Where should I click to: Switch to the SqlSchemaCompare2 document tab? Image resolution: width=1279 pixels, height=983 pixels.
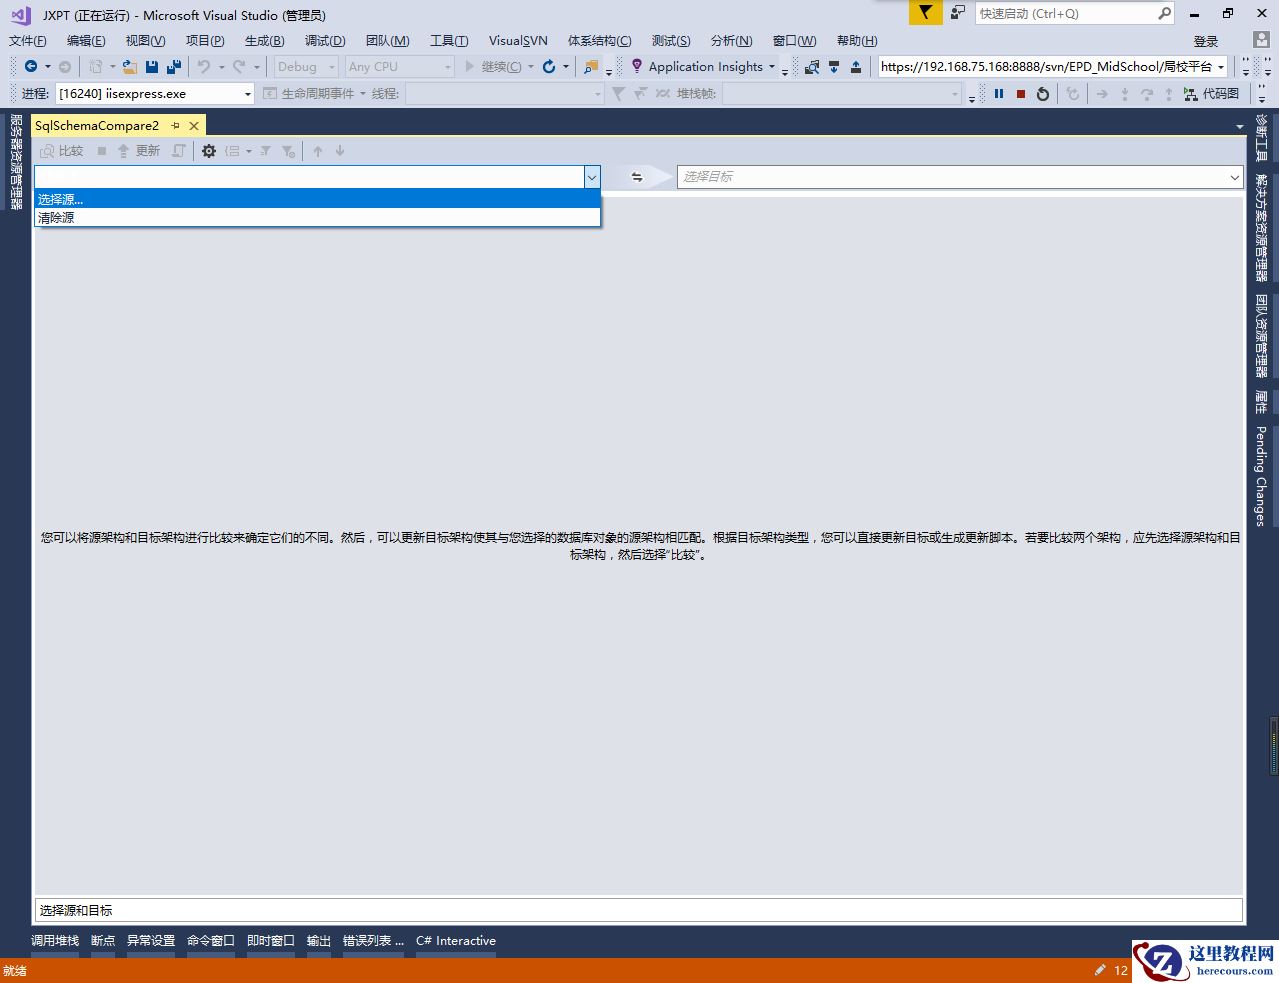(97, 125)
